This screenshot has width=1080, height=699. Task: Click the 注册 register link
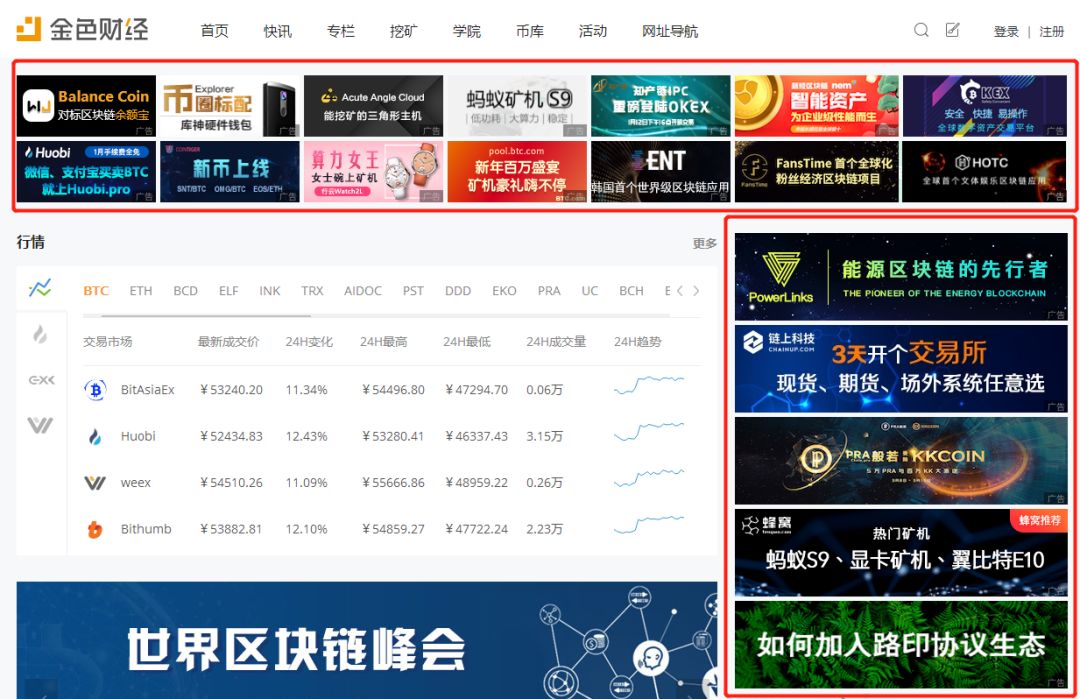pos(1051,31)
